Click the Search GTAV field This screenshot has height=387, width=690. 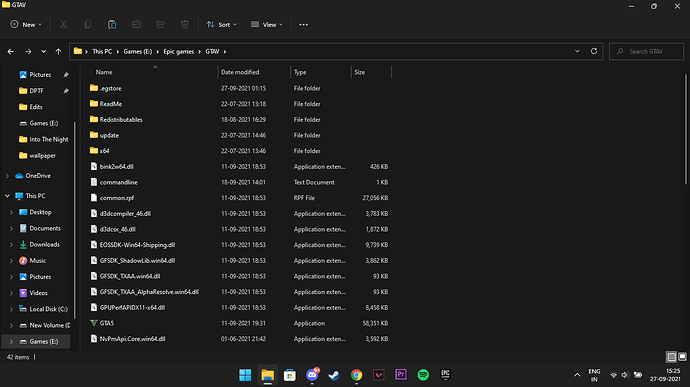[x=646, y=52]
